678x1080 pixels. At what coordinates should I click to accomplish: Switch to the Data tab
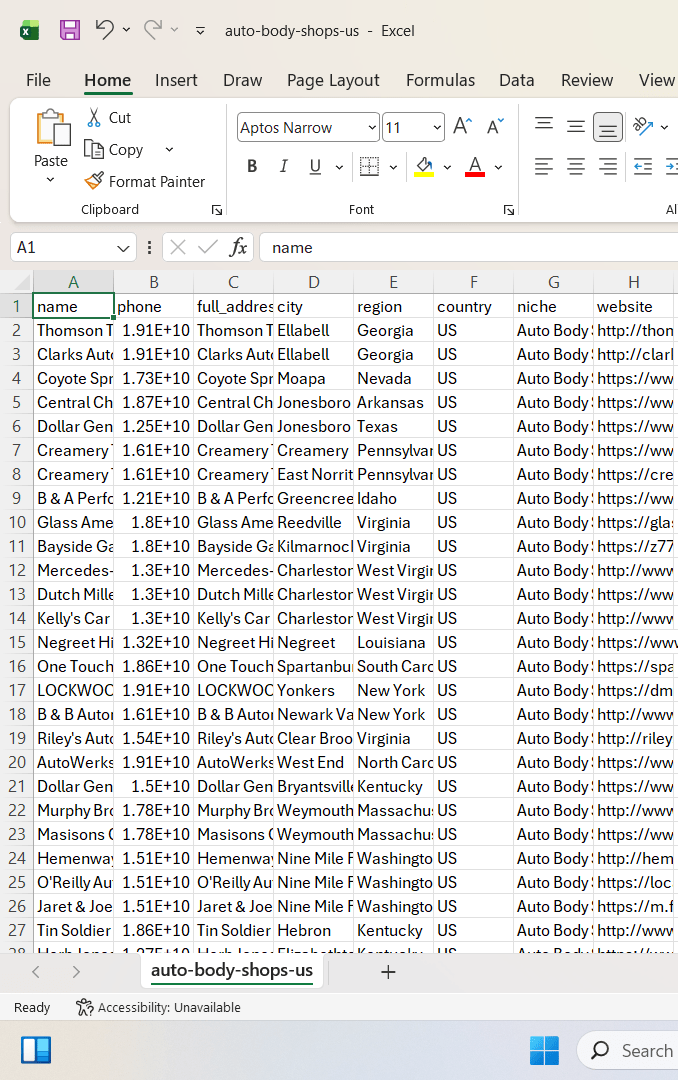[517, 80]
